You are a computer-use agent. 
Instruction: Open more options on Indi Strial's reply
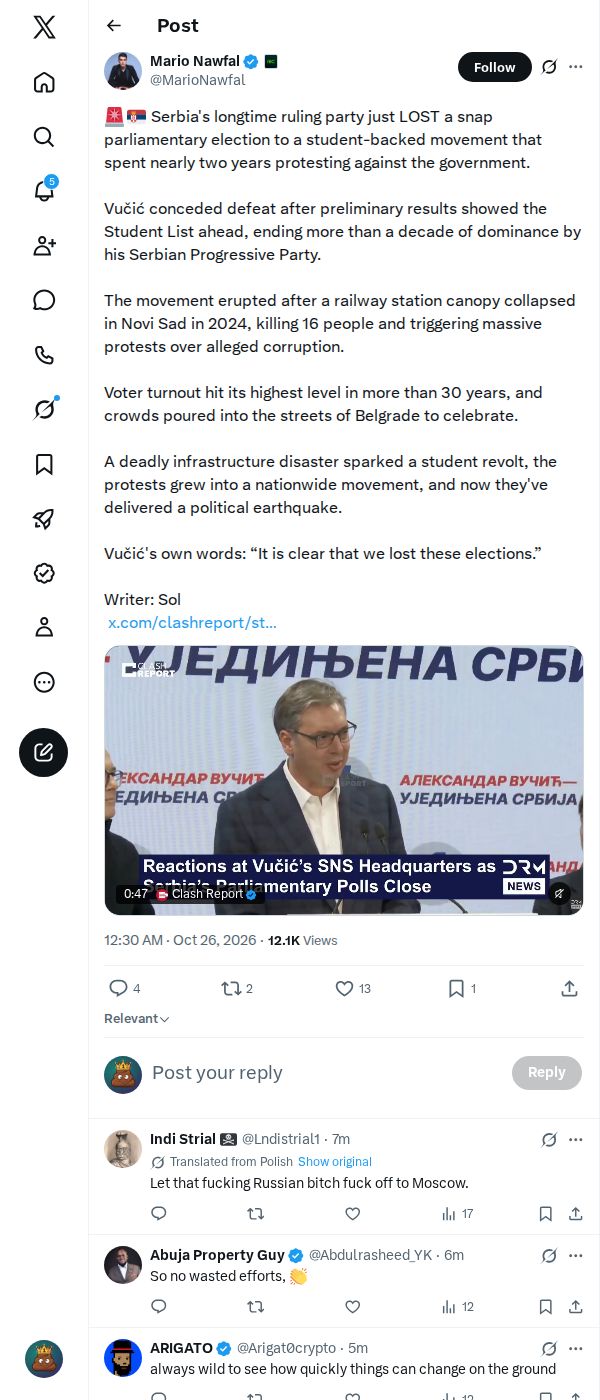click(x=576, y=1139)
